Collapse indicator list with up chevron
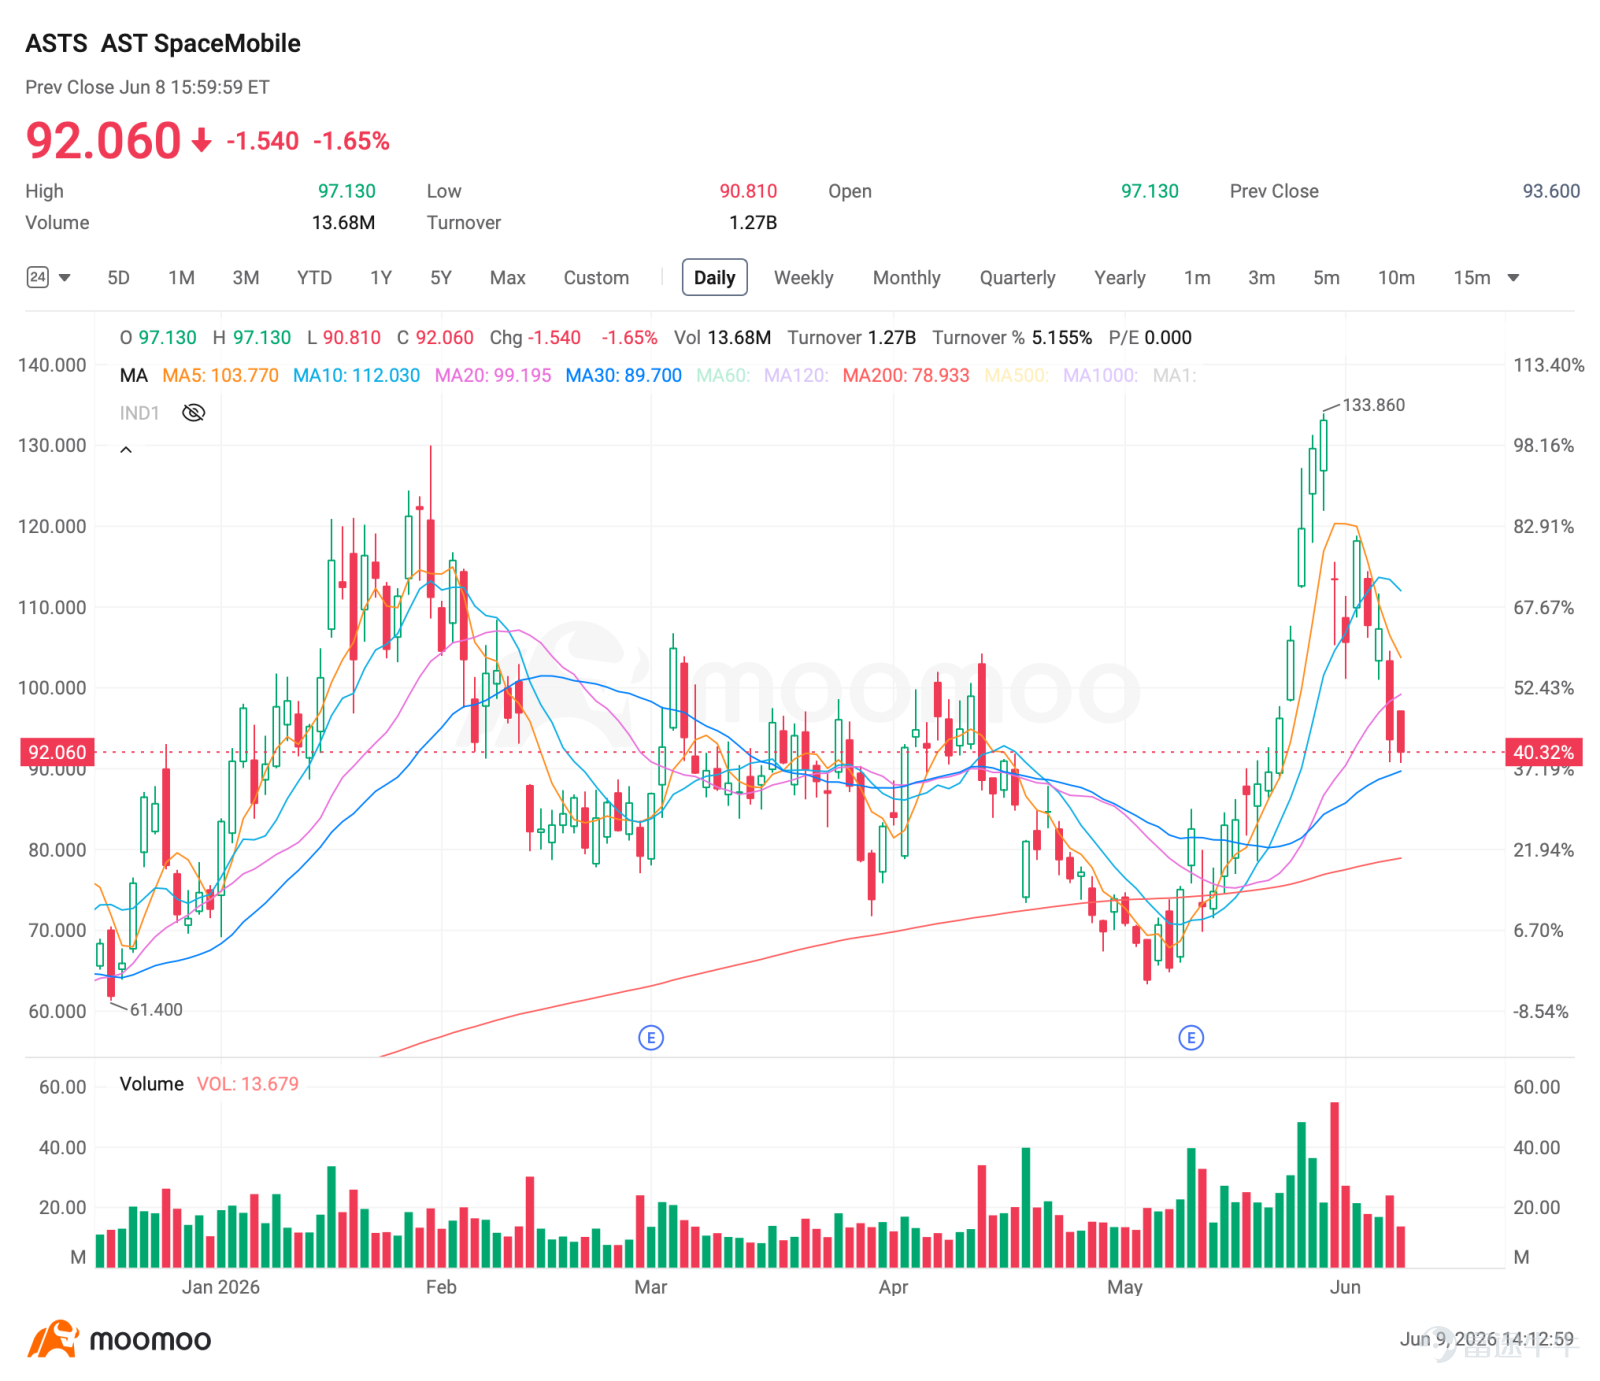Image resolution: width=1600 pixels, height=1381 pixels. pos(126,450)
